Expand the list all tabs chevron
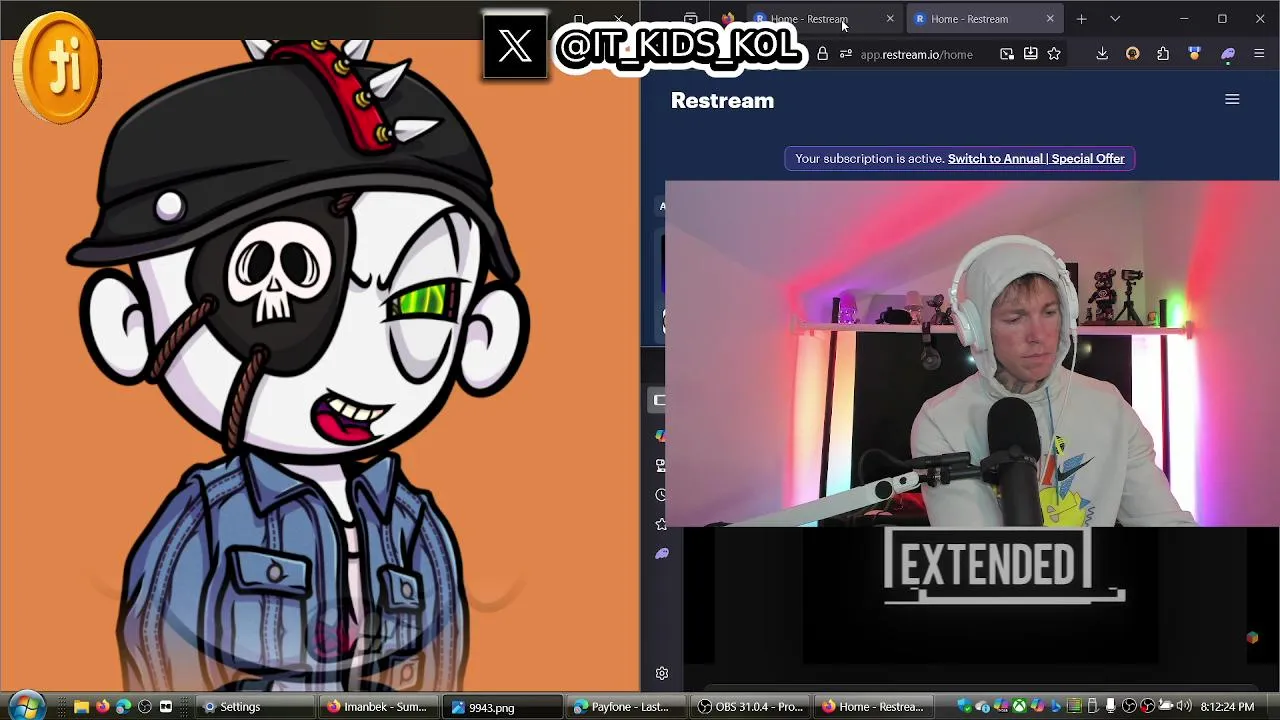Screen dimensions: 1280x720 click(1115, 19)
